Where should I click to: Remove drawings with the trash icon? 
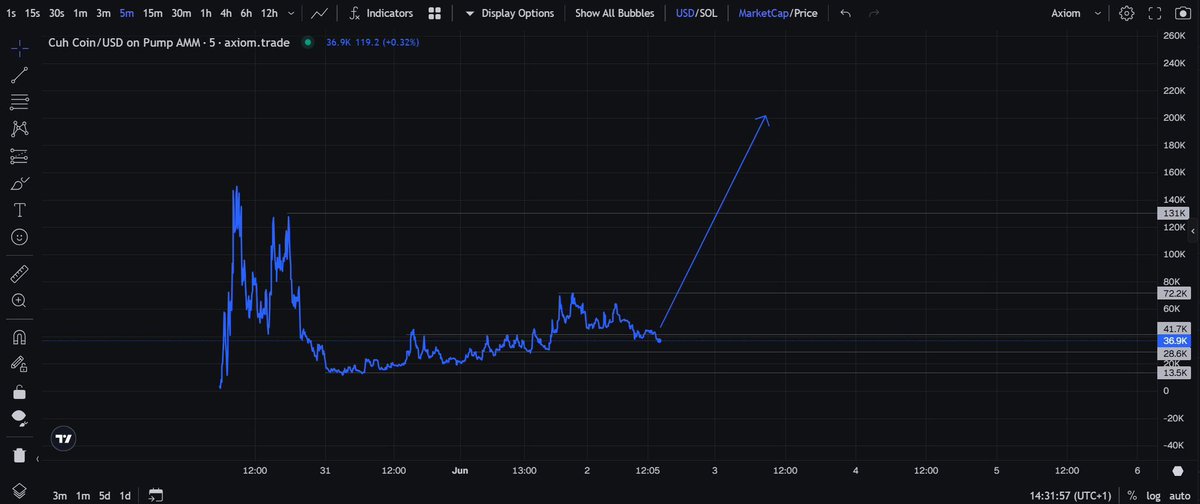click(x=19, y=455)
